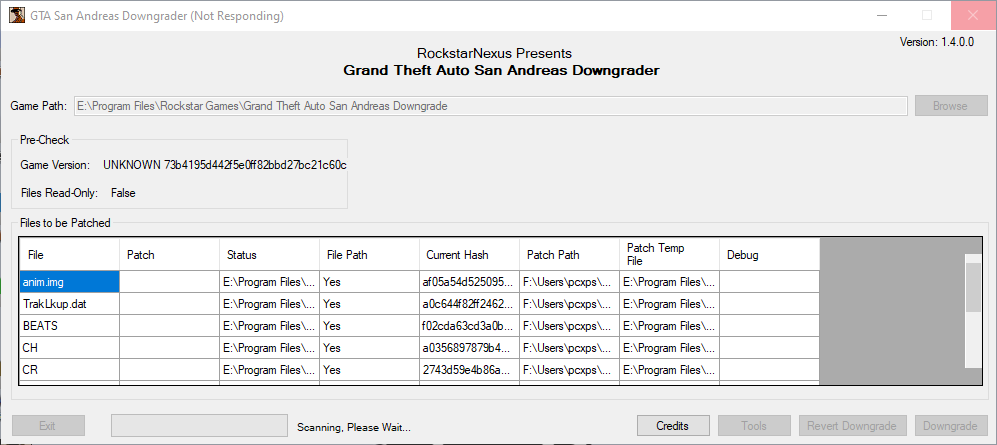The width and height of the screenshot is (997, 445).
Task: Click the Current Hash column header
Action: click(469, 254)
